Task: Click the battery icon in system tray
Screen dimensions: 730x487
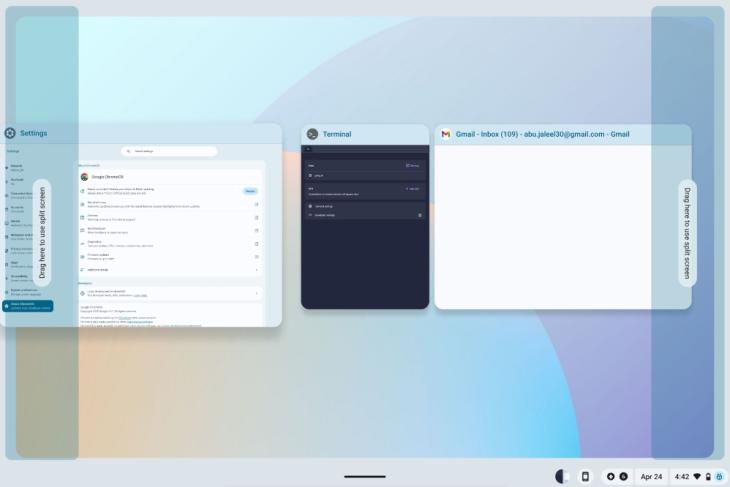Action: click(x=708, y=476)
